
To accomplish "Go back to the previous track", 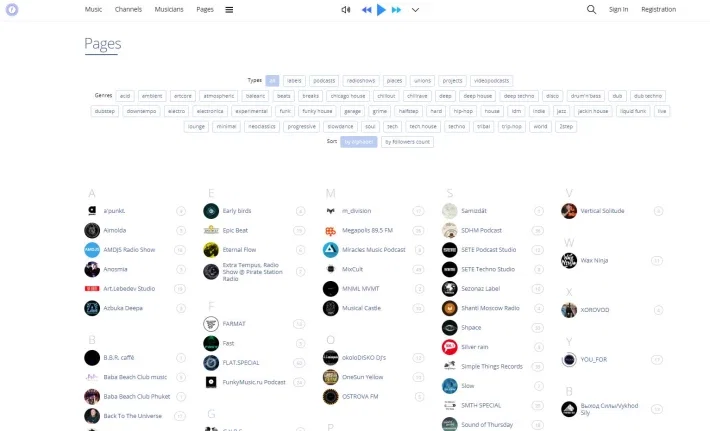I will 366,10.
